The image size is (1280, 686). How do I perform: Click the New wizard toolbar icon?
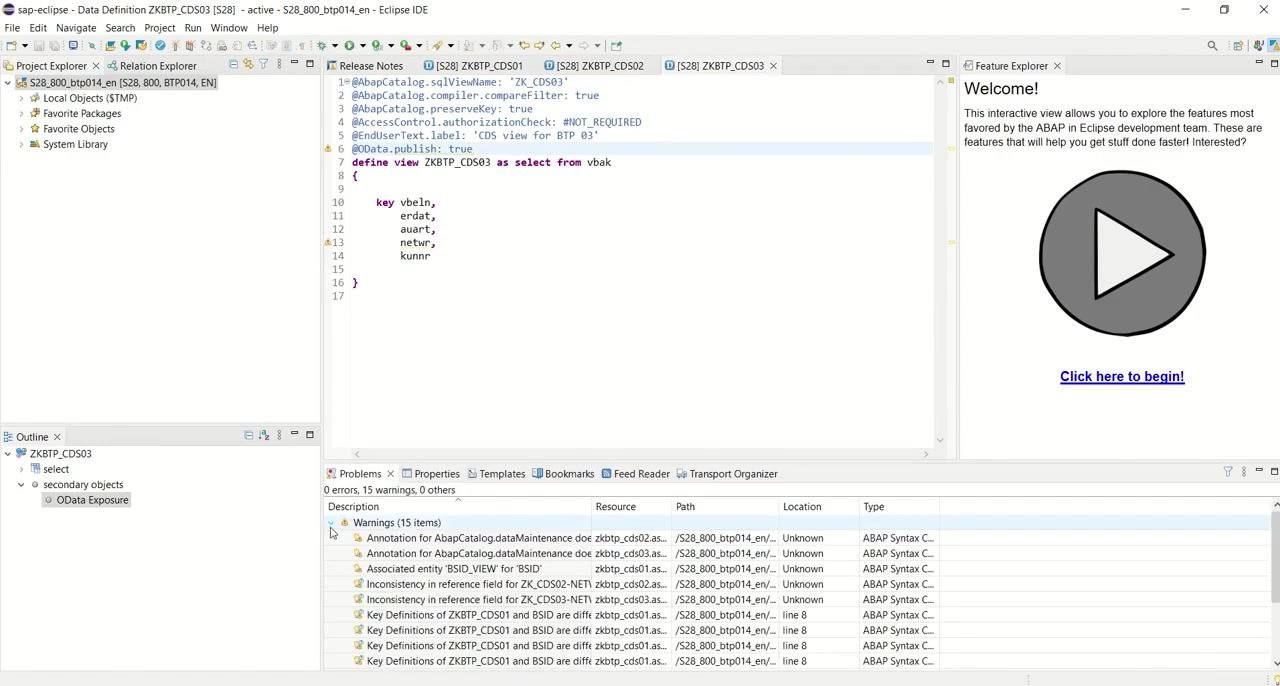[11, 45]
